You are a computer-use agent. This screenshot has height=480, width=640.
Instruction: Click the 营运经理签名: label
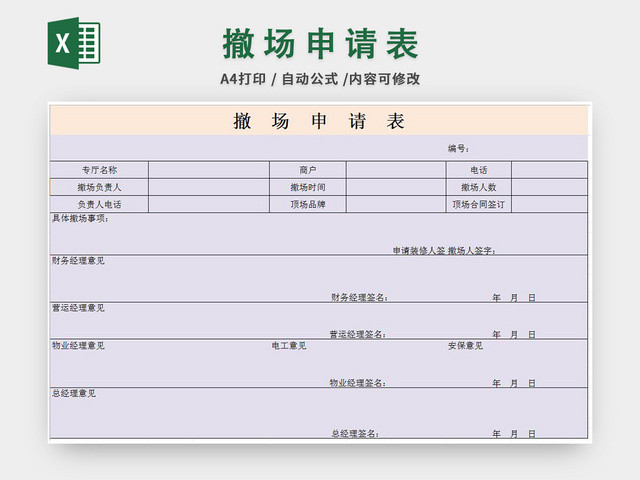pyautogui.click(x=358, y=334)
